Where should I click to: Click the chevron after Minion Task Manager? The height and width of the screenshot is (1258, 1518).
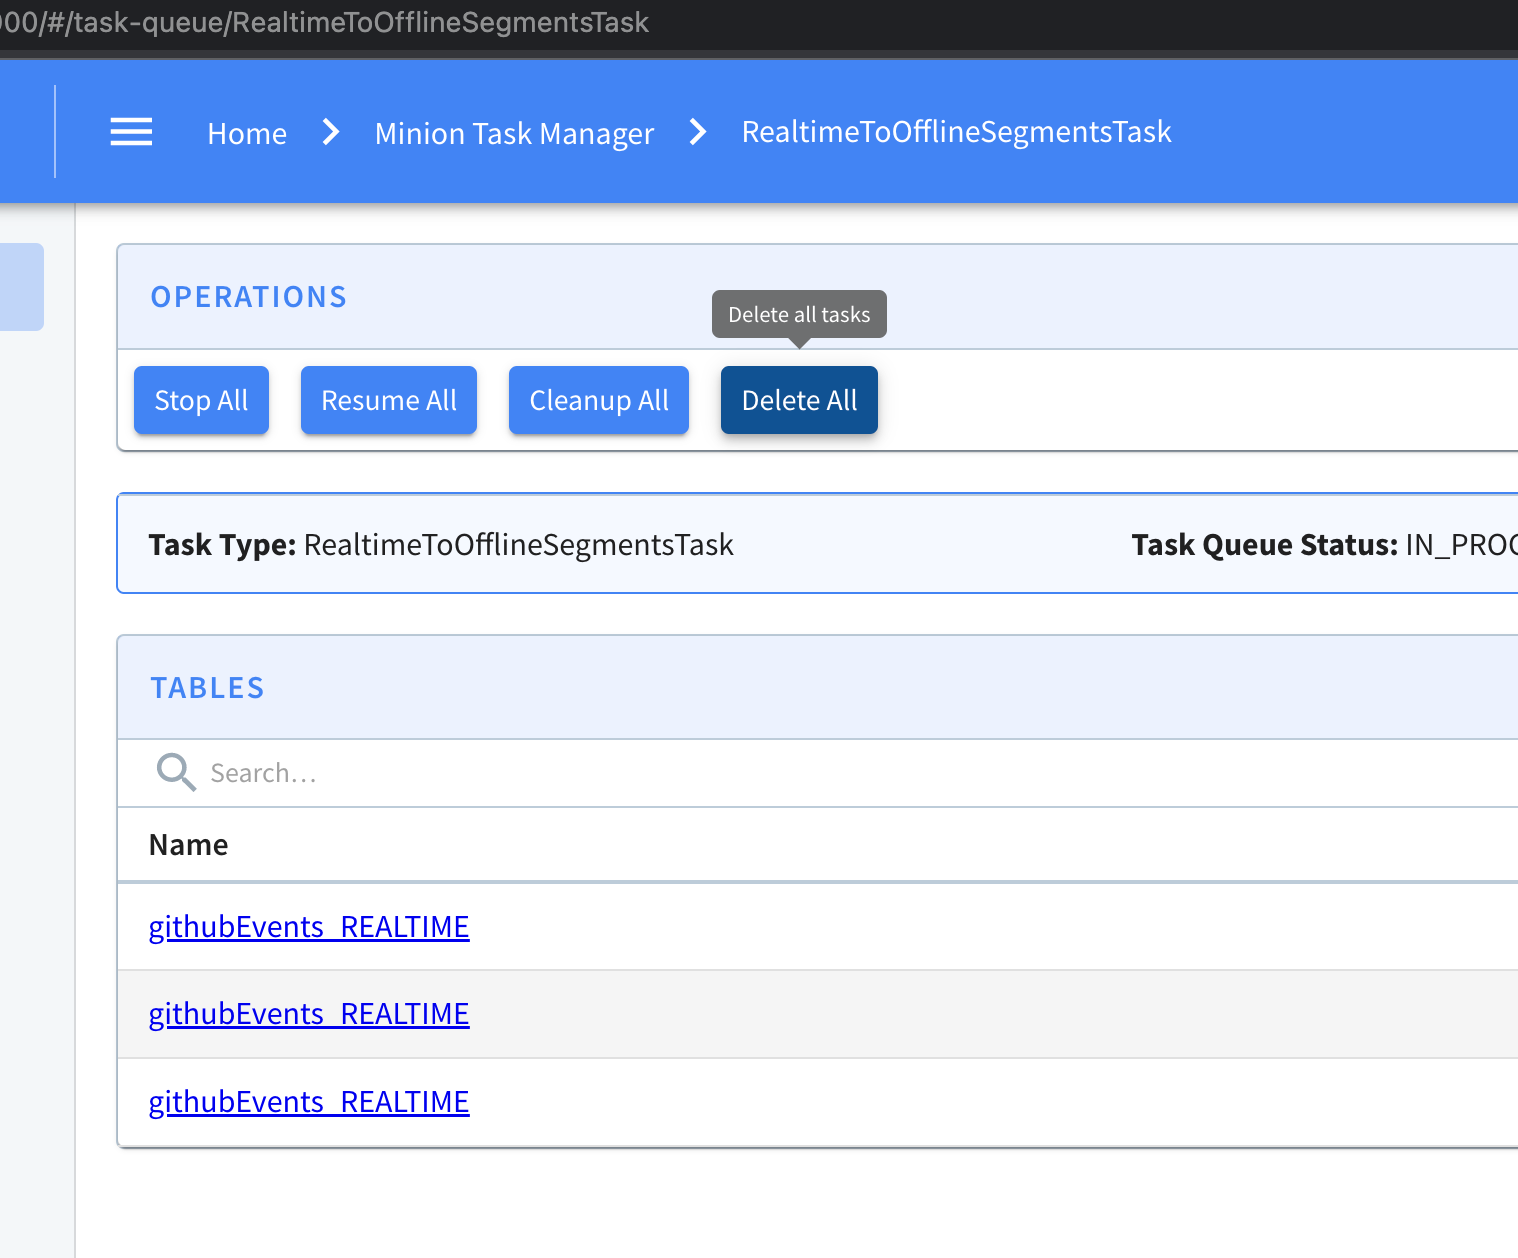click(x=698, y=132)
